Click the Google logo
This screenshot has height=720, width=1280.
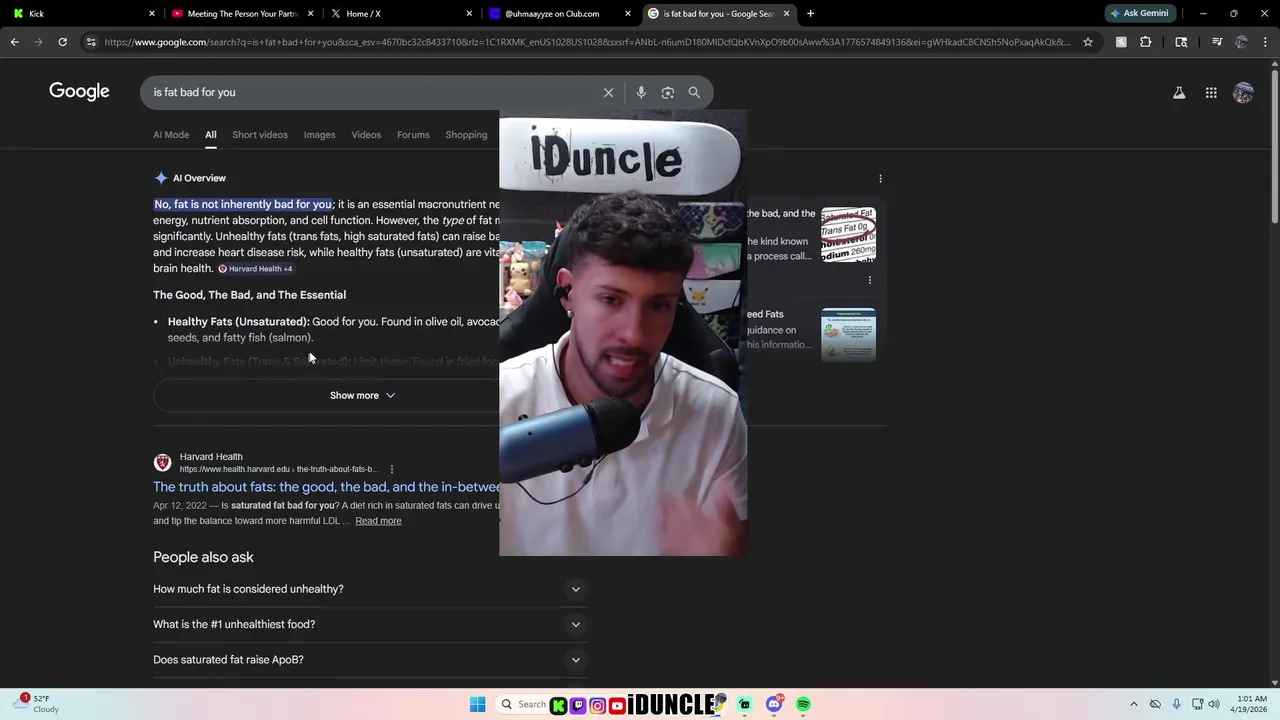(79, 92)
